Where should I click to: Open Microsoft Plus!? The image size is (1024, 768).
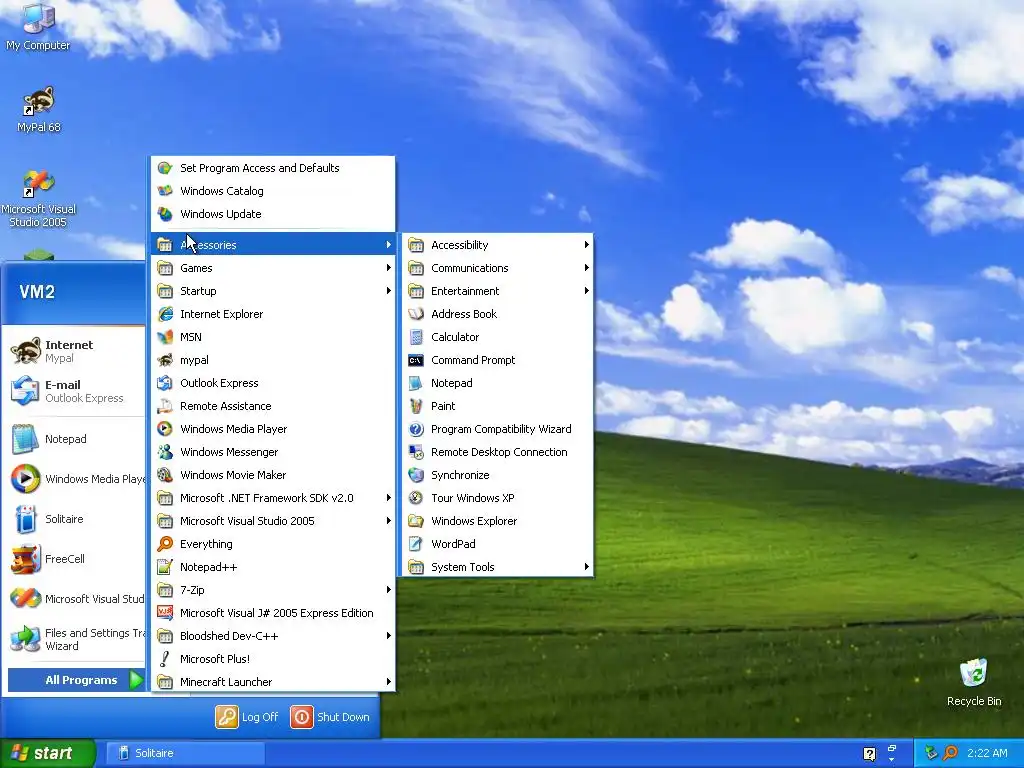pos(273,659)
